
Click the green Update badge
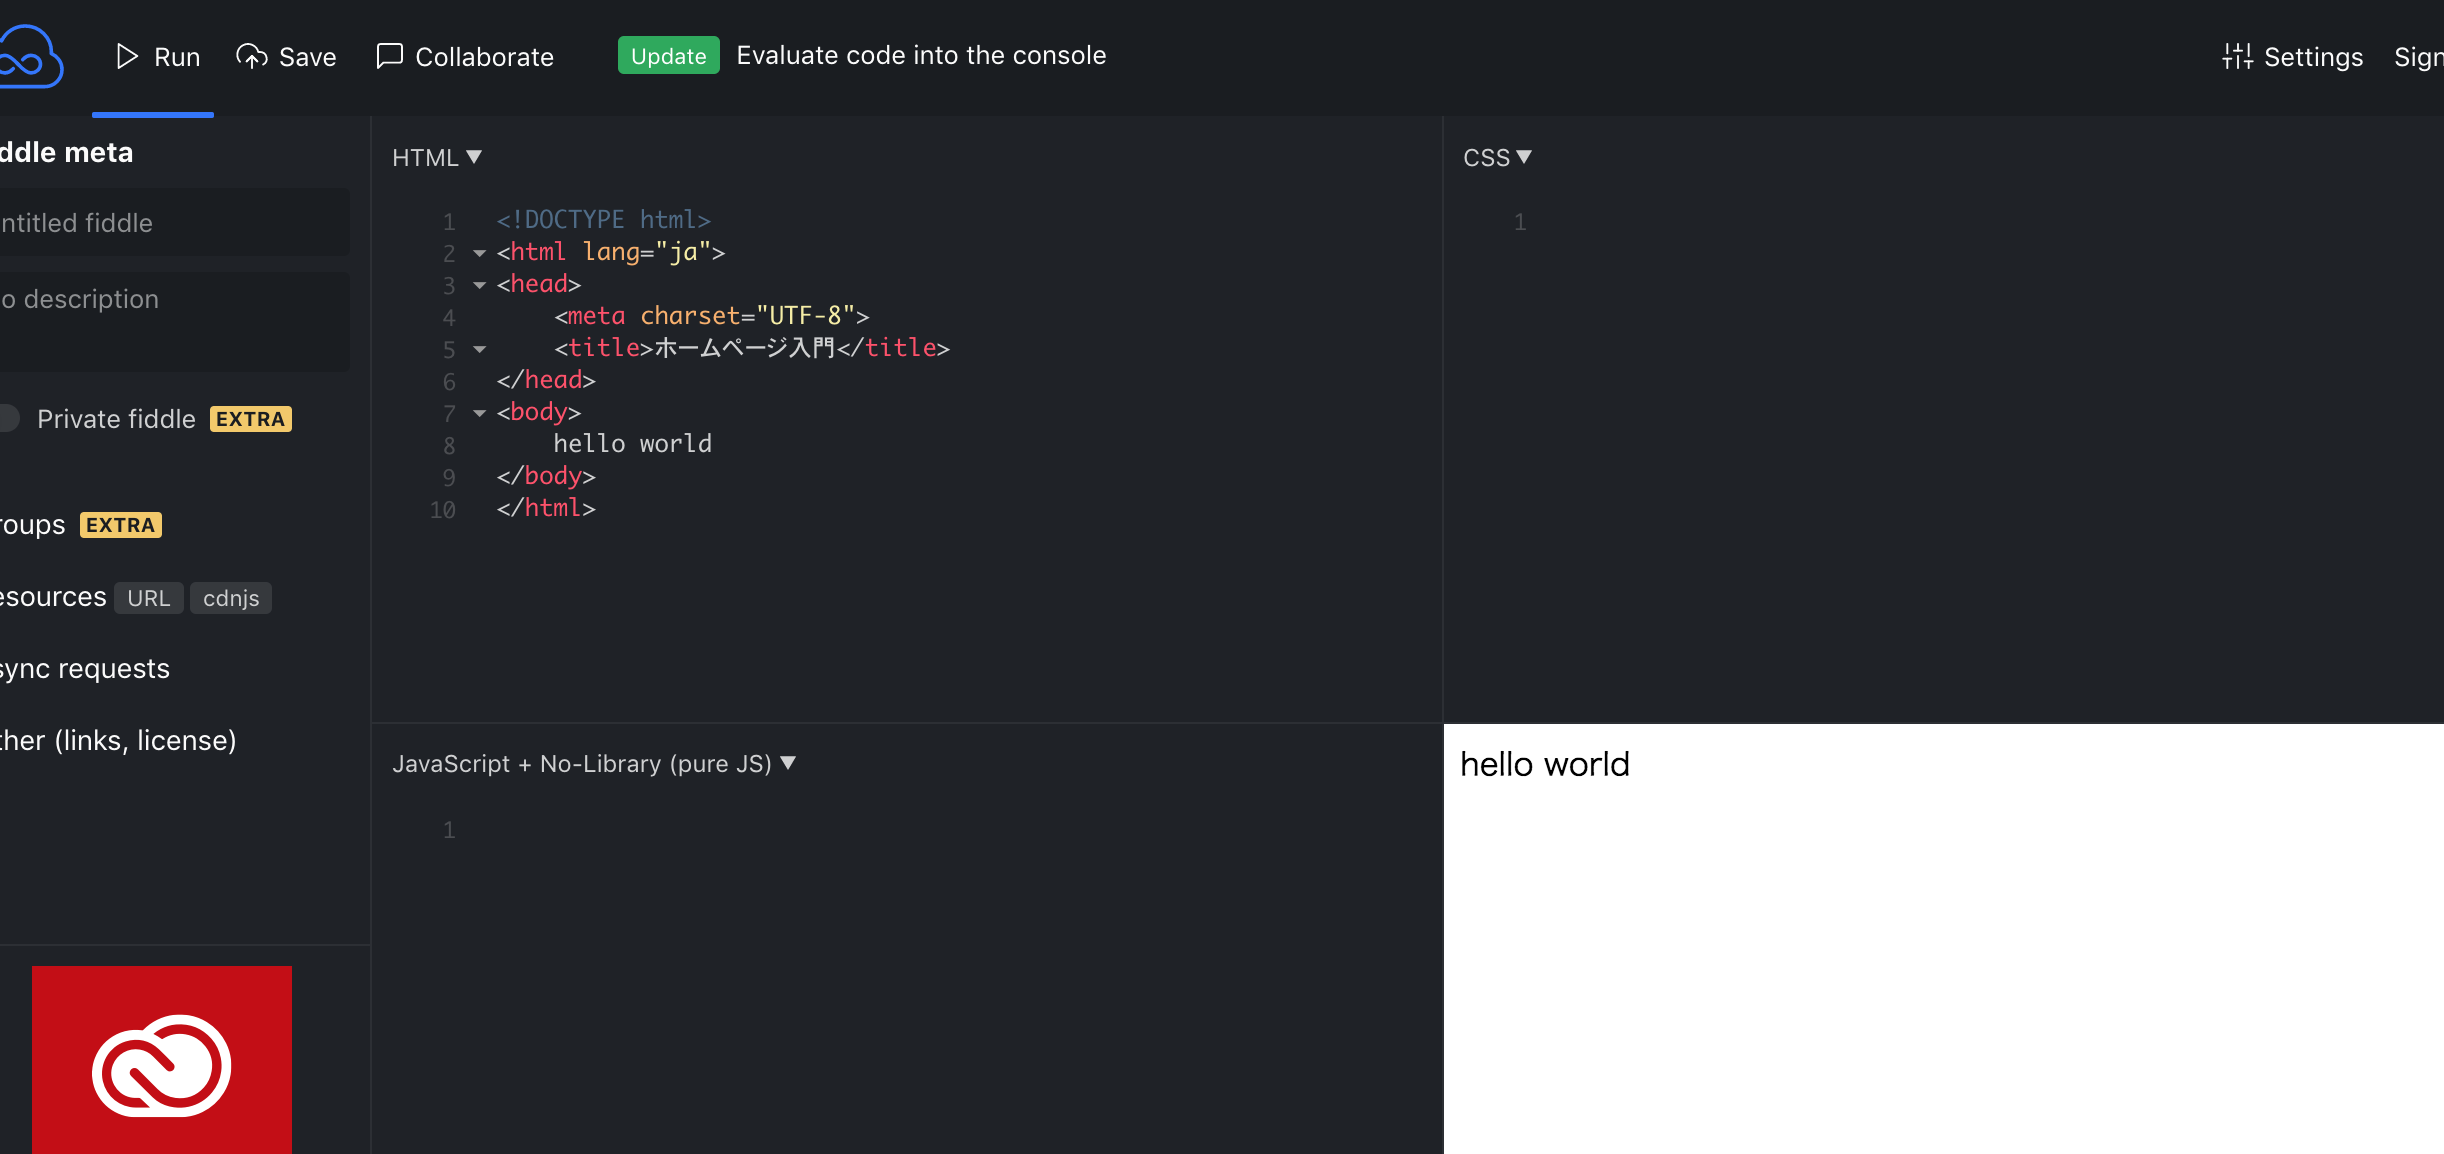click(x=668, y=56)
